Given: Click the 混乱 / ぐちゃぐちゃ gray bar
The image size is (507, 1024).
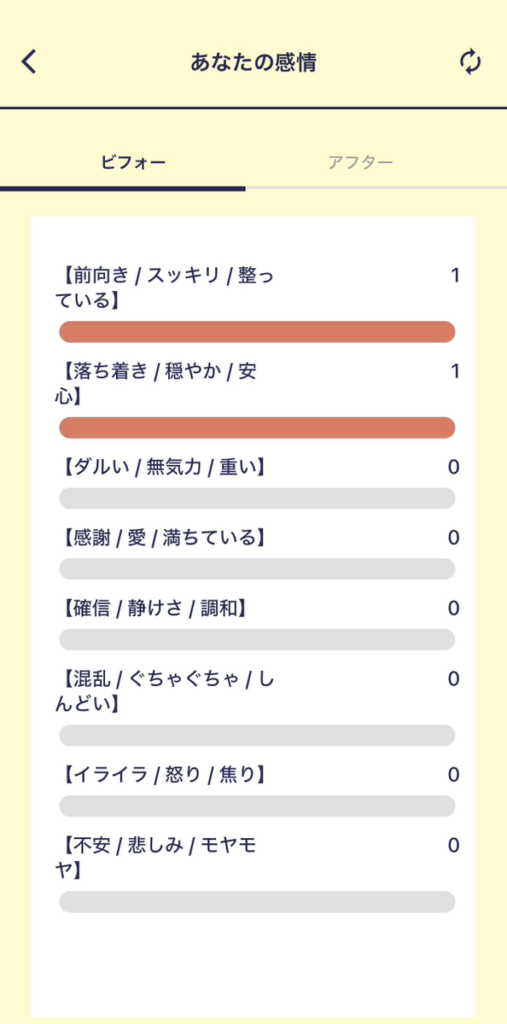Looking at the screenshot, I should click(x=257, y=735).
